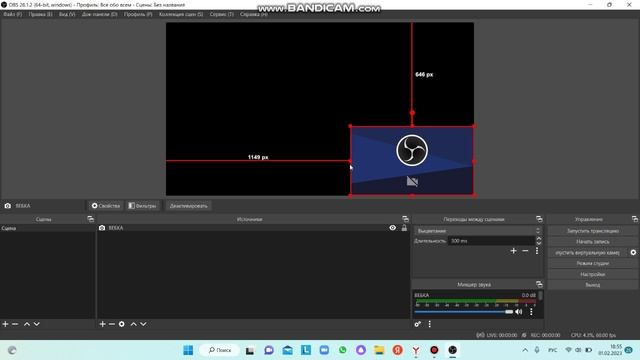Click Начать запись button
The height and width of the screenshot is (360, 640).
click(x=593, y=242)
